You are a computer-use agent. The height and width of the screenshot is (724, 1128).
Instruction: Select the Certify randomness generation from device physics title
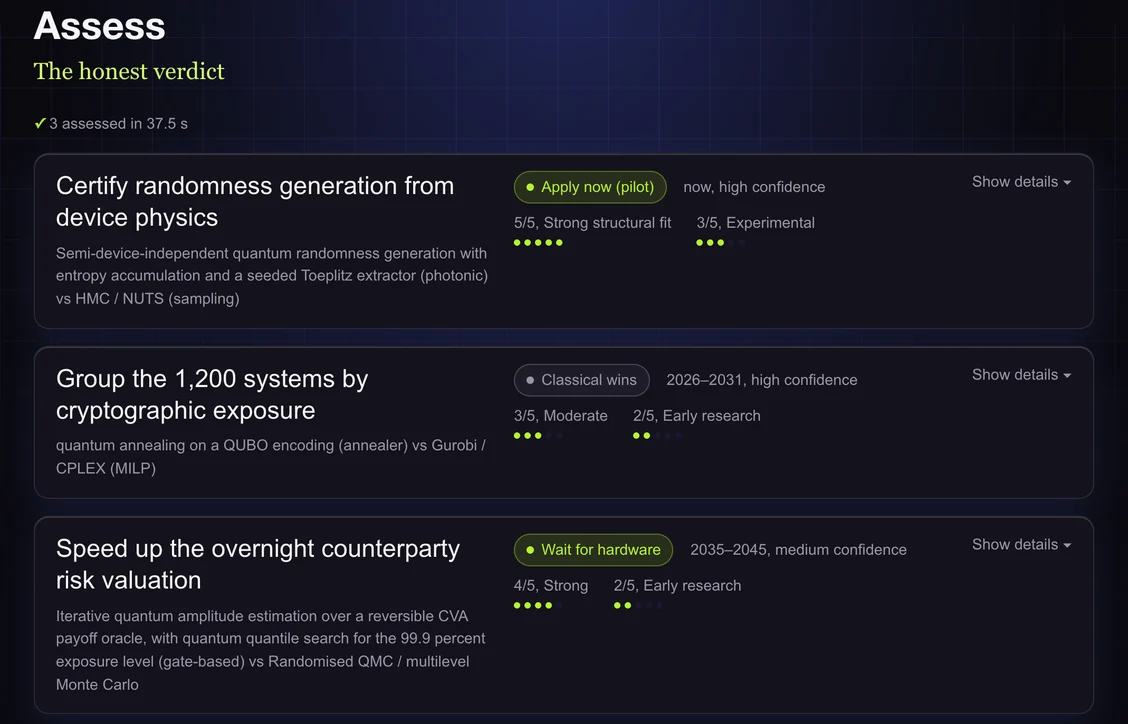255,202
